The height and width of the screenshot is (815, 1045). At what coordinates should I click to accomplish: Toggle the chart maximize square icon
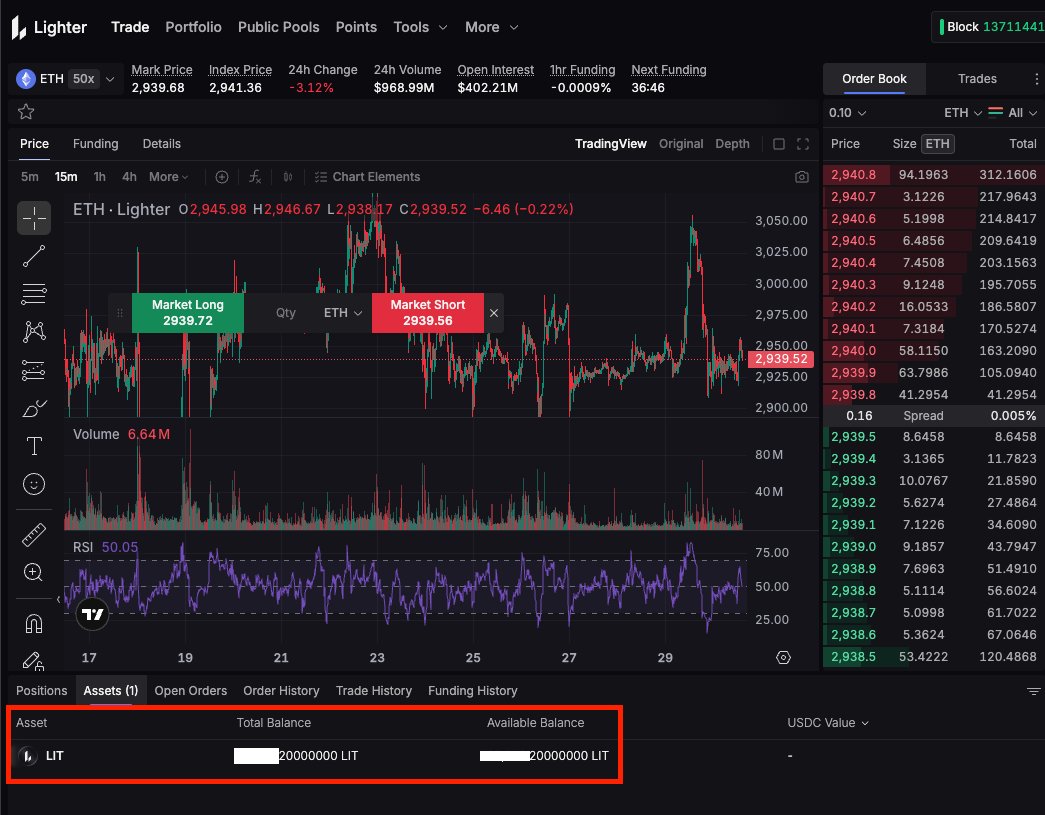(x=778, y=144)
